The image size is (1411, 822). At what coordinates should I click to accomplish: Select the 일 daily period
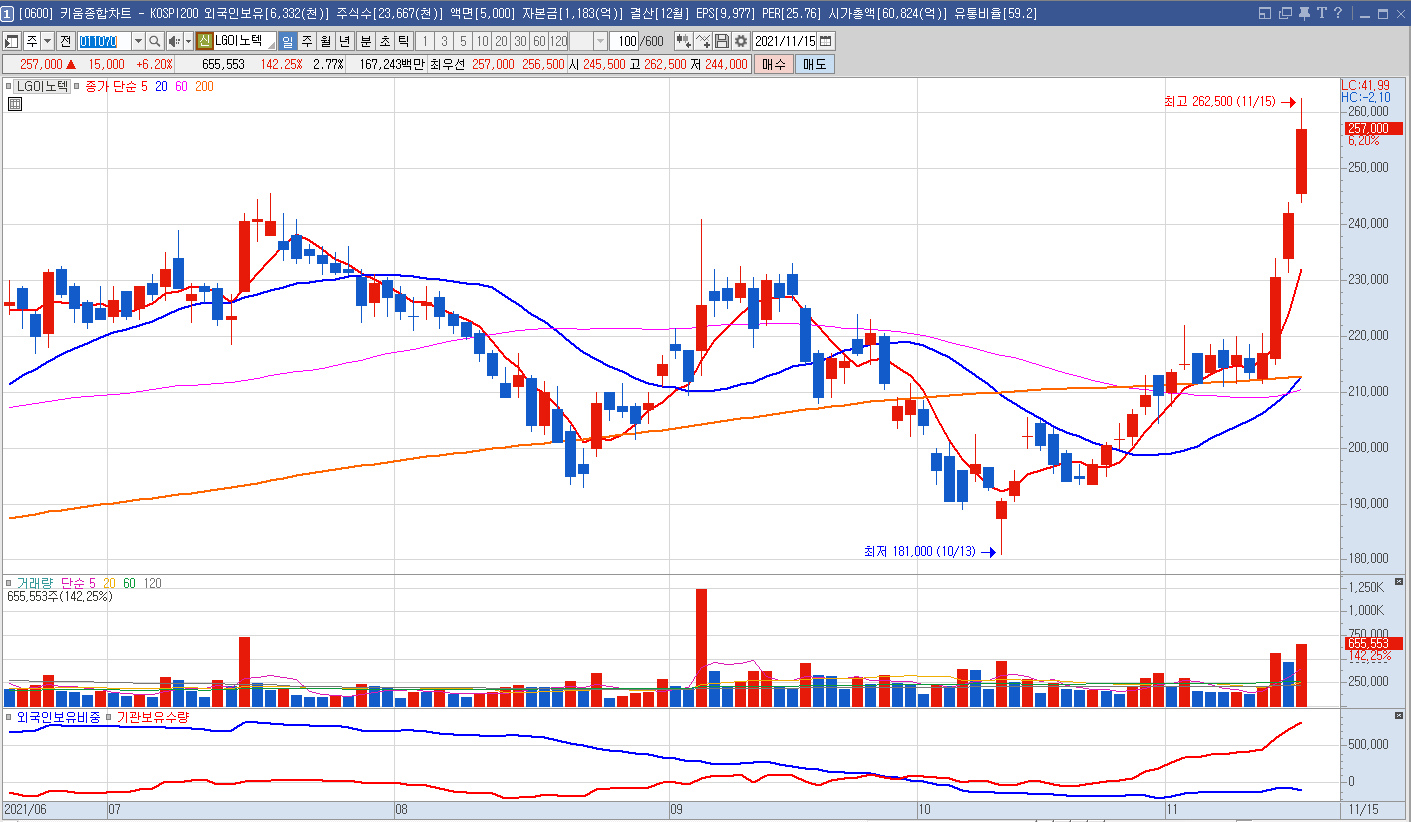pos(287,41)
